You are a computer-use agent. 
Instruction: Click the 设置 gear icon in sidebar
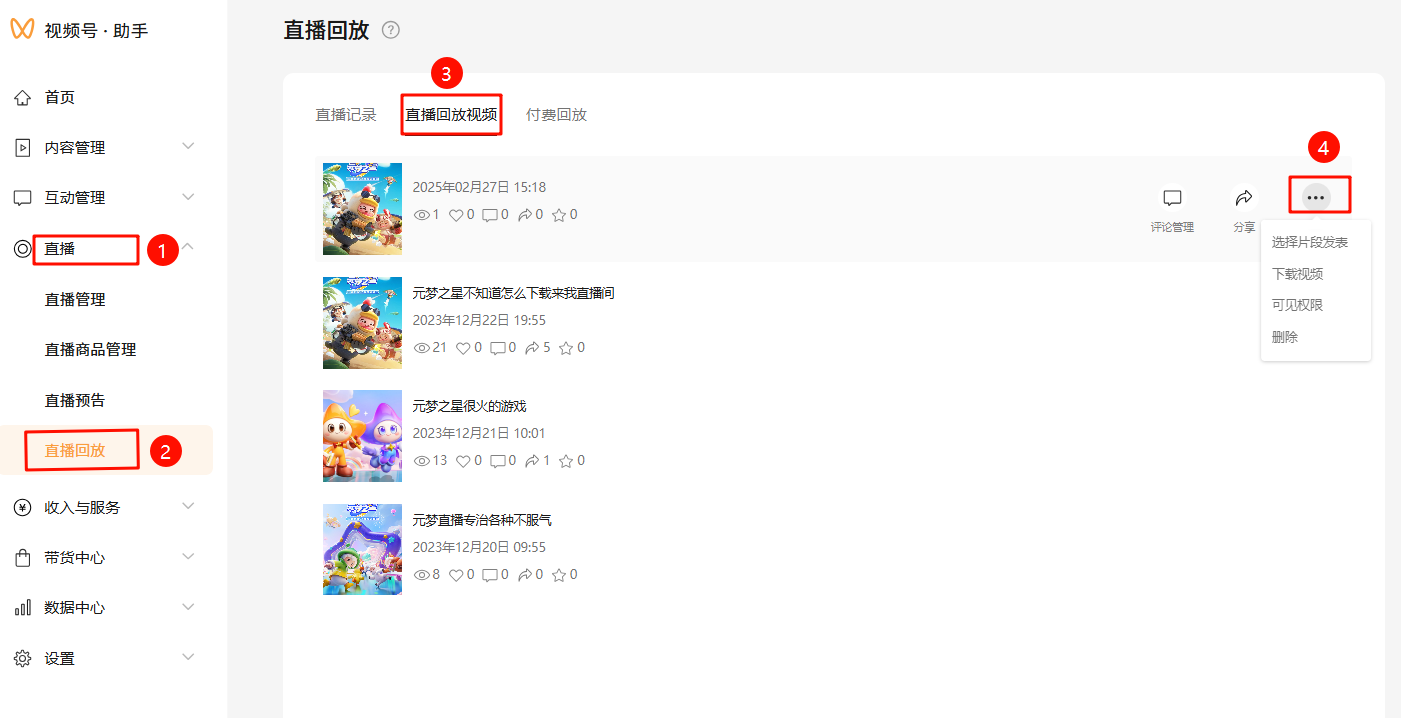(22, 659)
